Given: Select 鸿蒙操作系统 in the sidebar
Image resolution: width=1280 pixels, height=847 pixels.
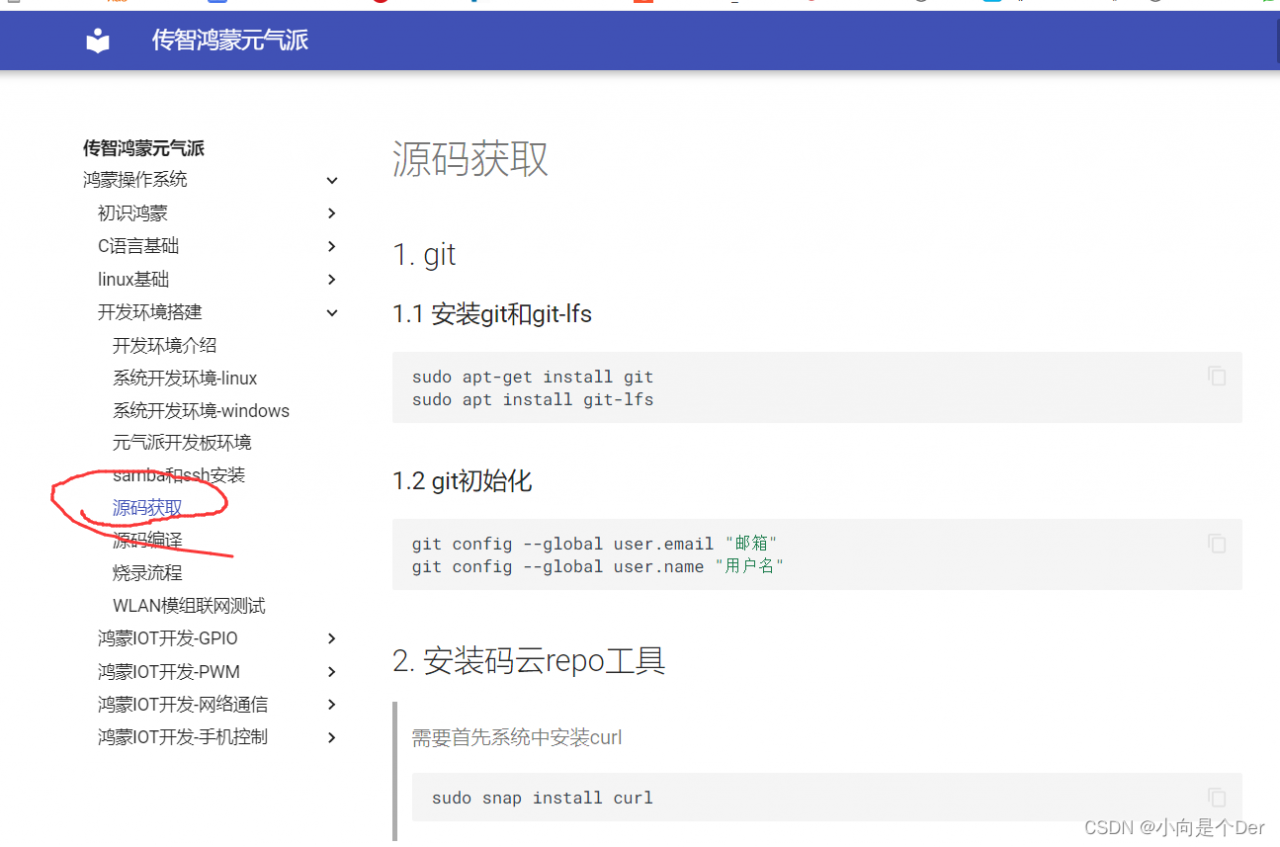Looking at the screenshot, I should pyautogui.click(x=135, y=180).
